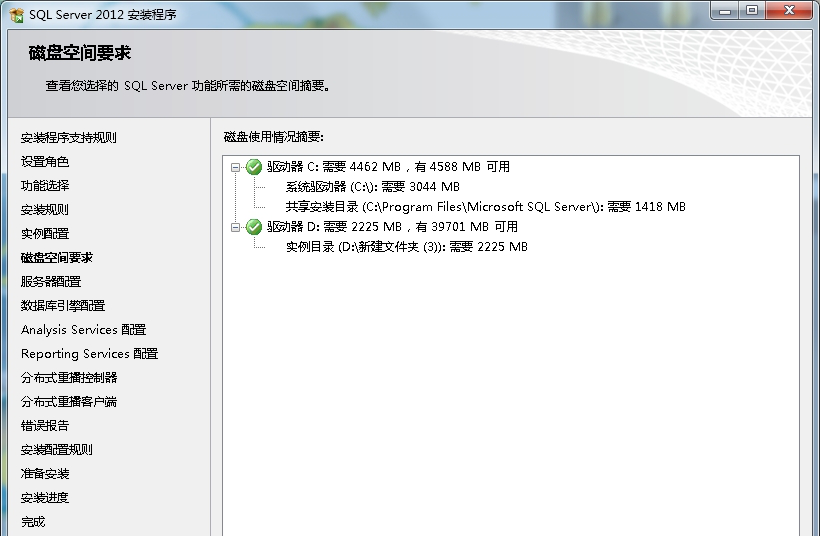
Task: Maximize the SQL Server 2012 setup window
Action: click(x=752, y=10)
